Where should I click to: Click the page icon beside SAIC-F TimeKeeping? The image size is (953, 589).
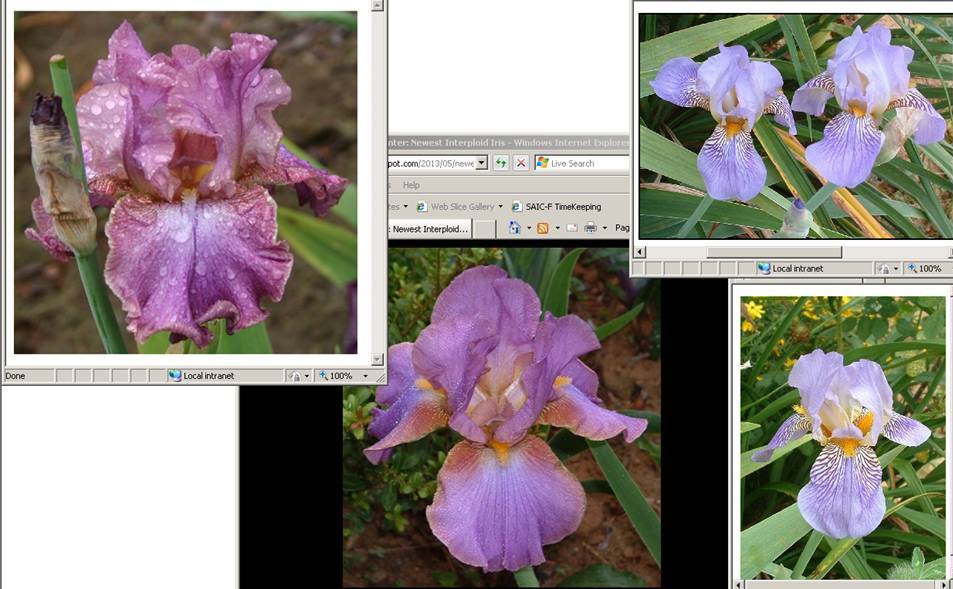click(516, 207)
